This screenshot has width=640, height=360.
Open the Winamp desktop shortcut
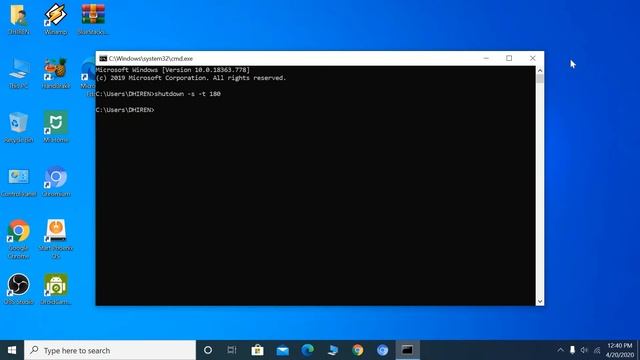click(56, 18)
